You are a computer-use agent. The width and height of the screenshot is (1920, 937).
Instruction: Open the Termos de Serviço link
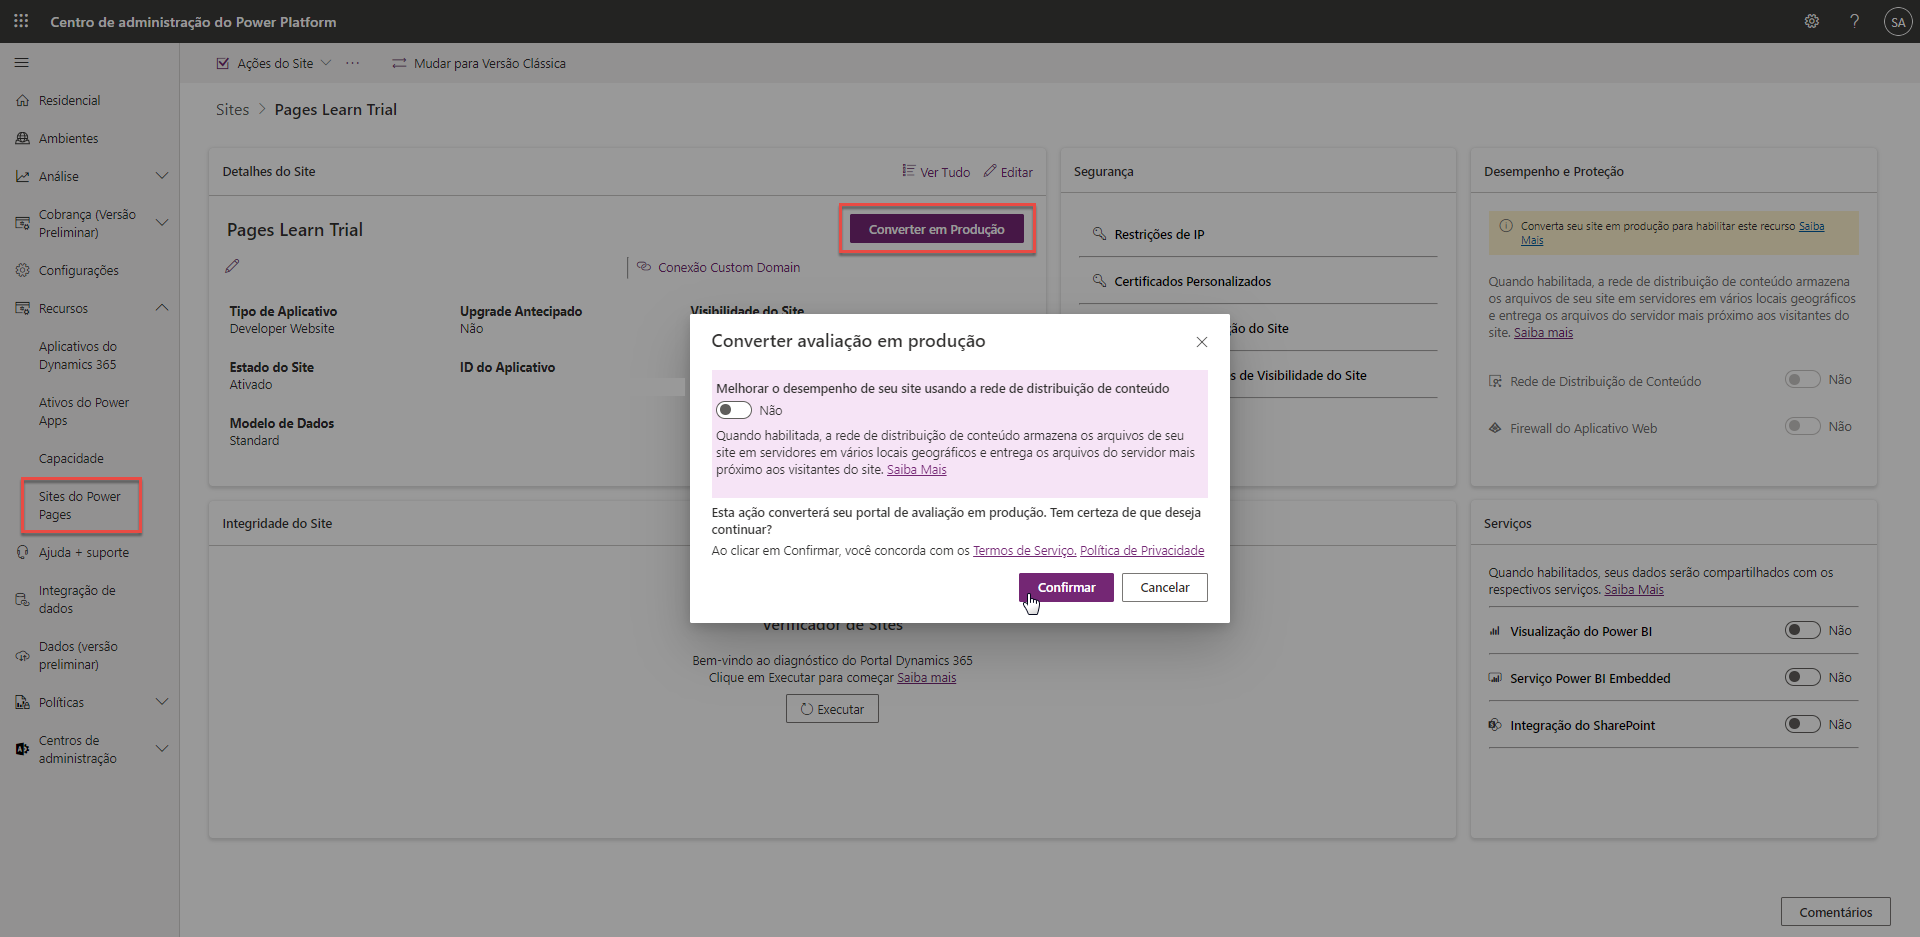(x=1024, y=550)
